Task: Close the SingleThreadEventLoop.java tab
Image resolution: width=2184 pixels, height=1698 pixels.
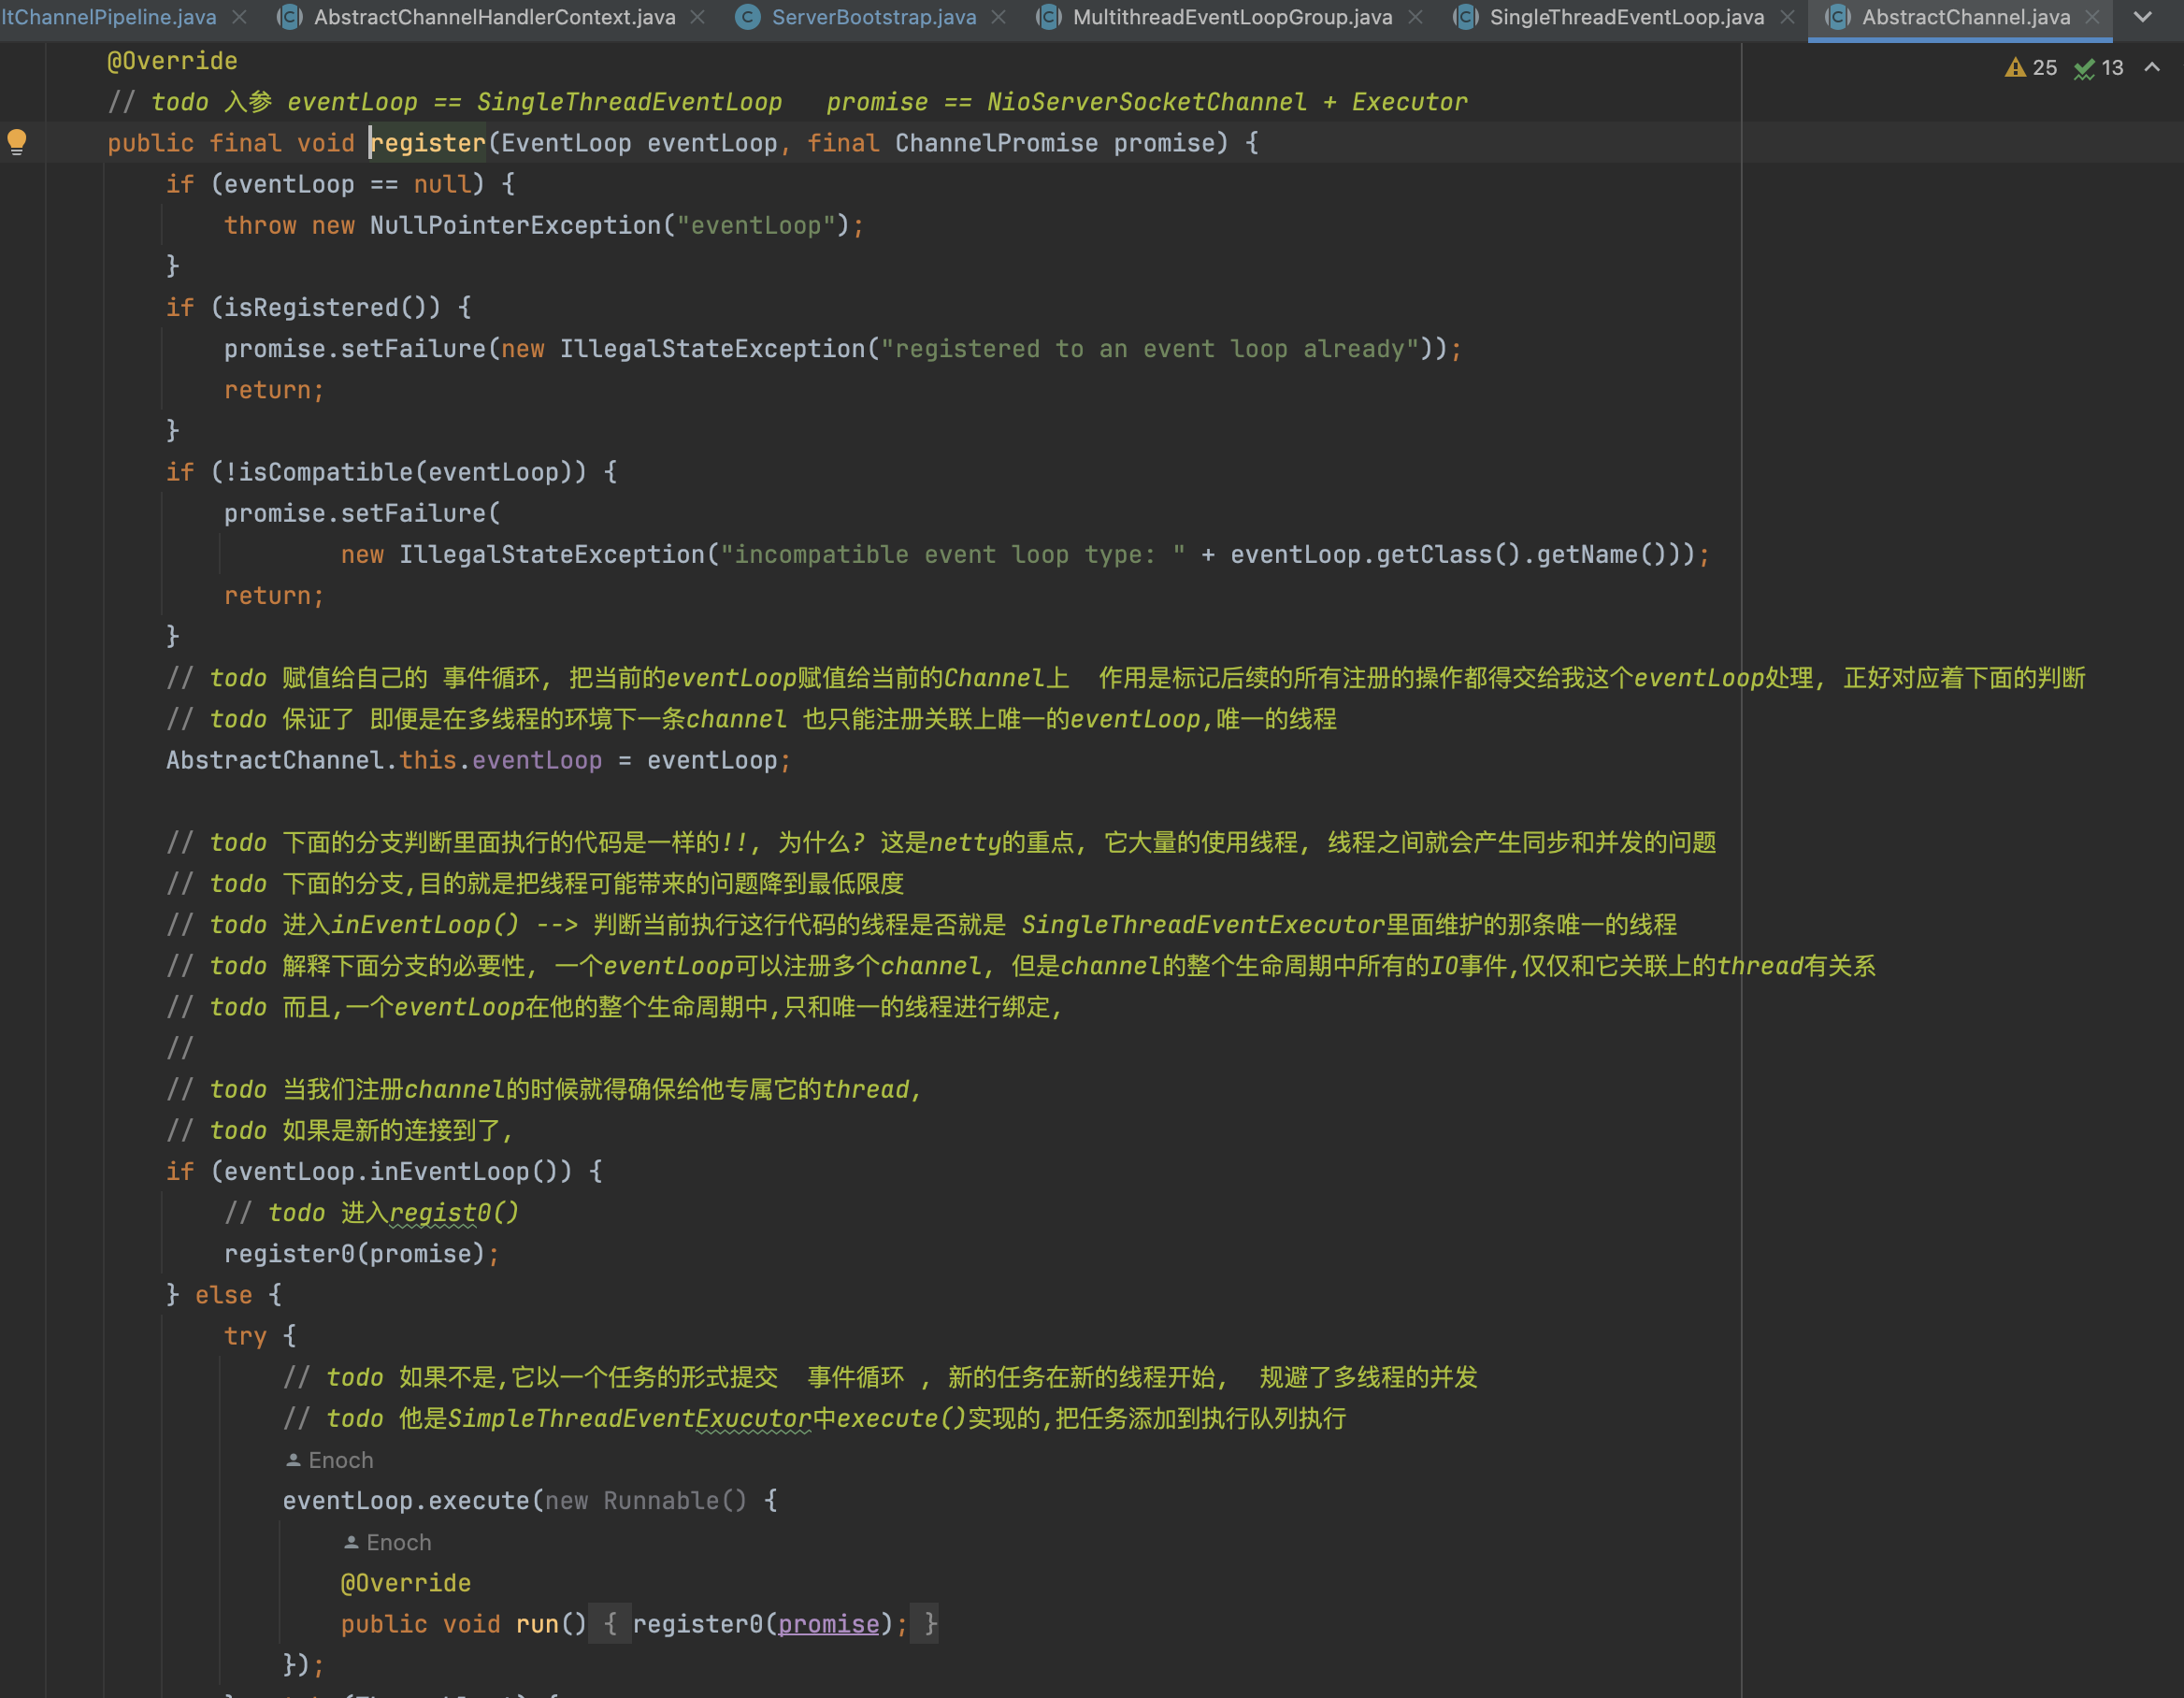Action: tap(1787, 17)
